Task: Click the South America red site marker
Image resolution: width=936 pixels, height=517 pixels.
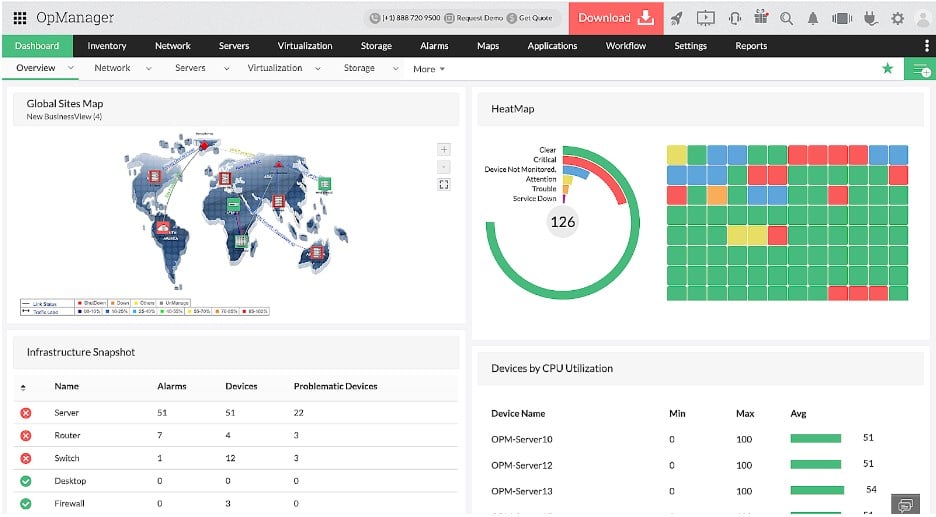Action: click(163, 227)
